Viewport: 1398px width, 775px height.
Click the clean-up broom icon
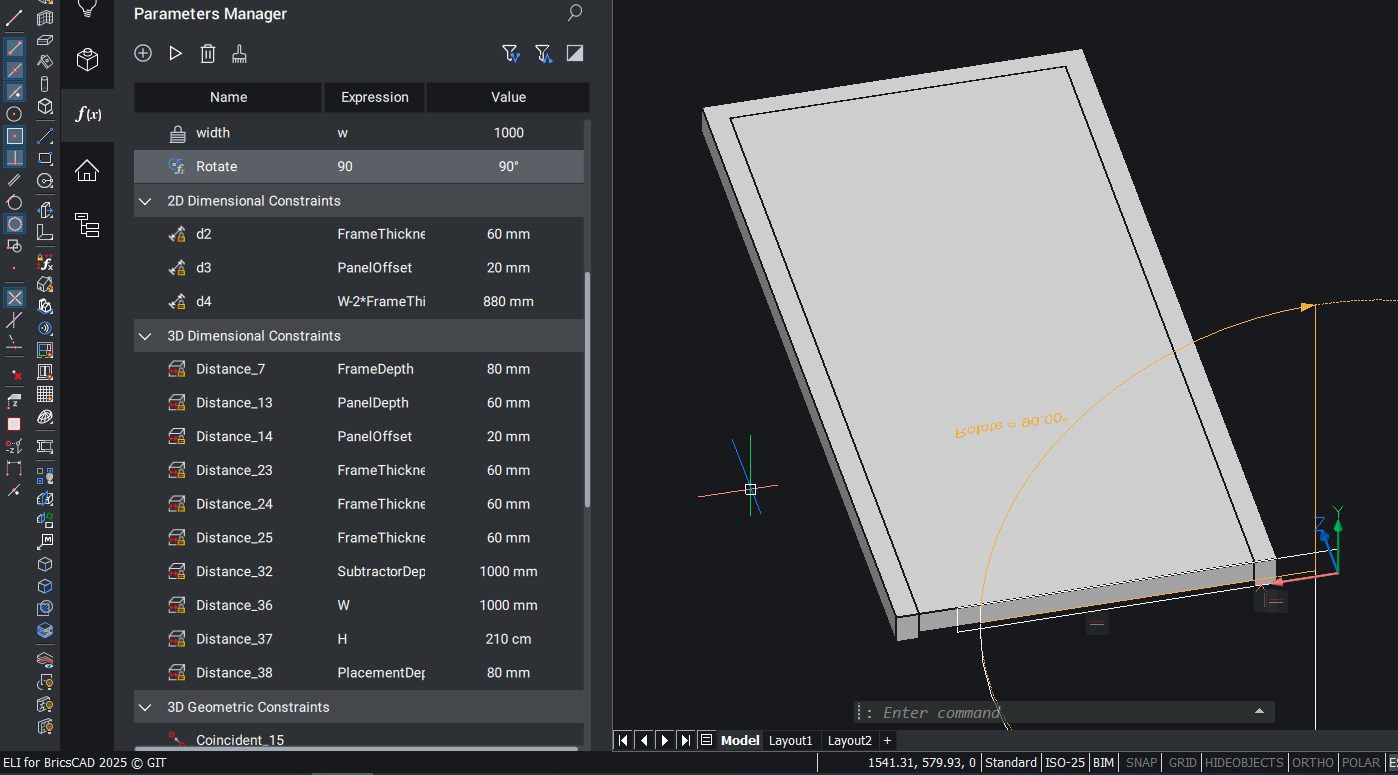tap(240, 54)
